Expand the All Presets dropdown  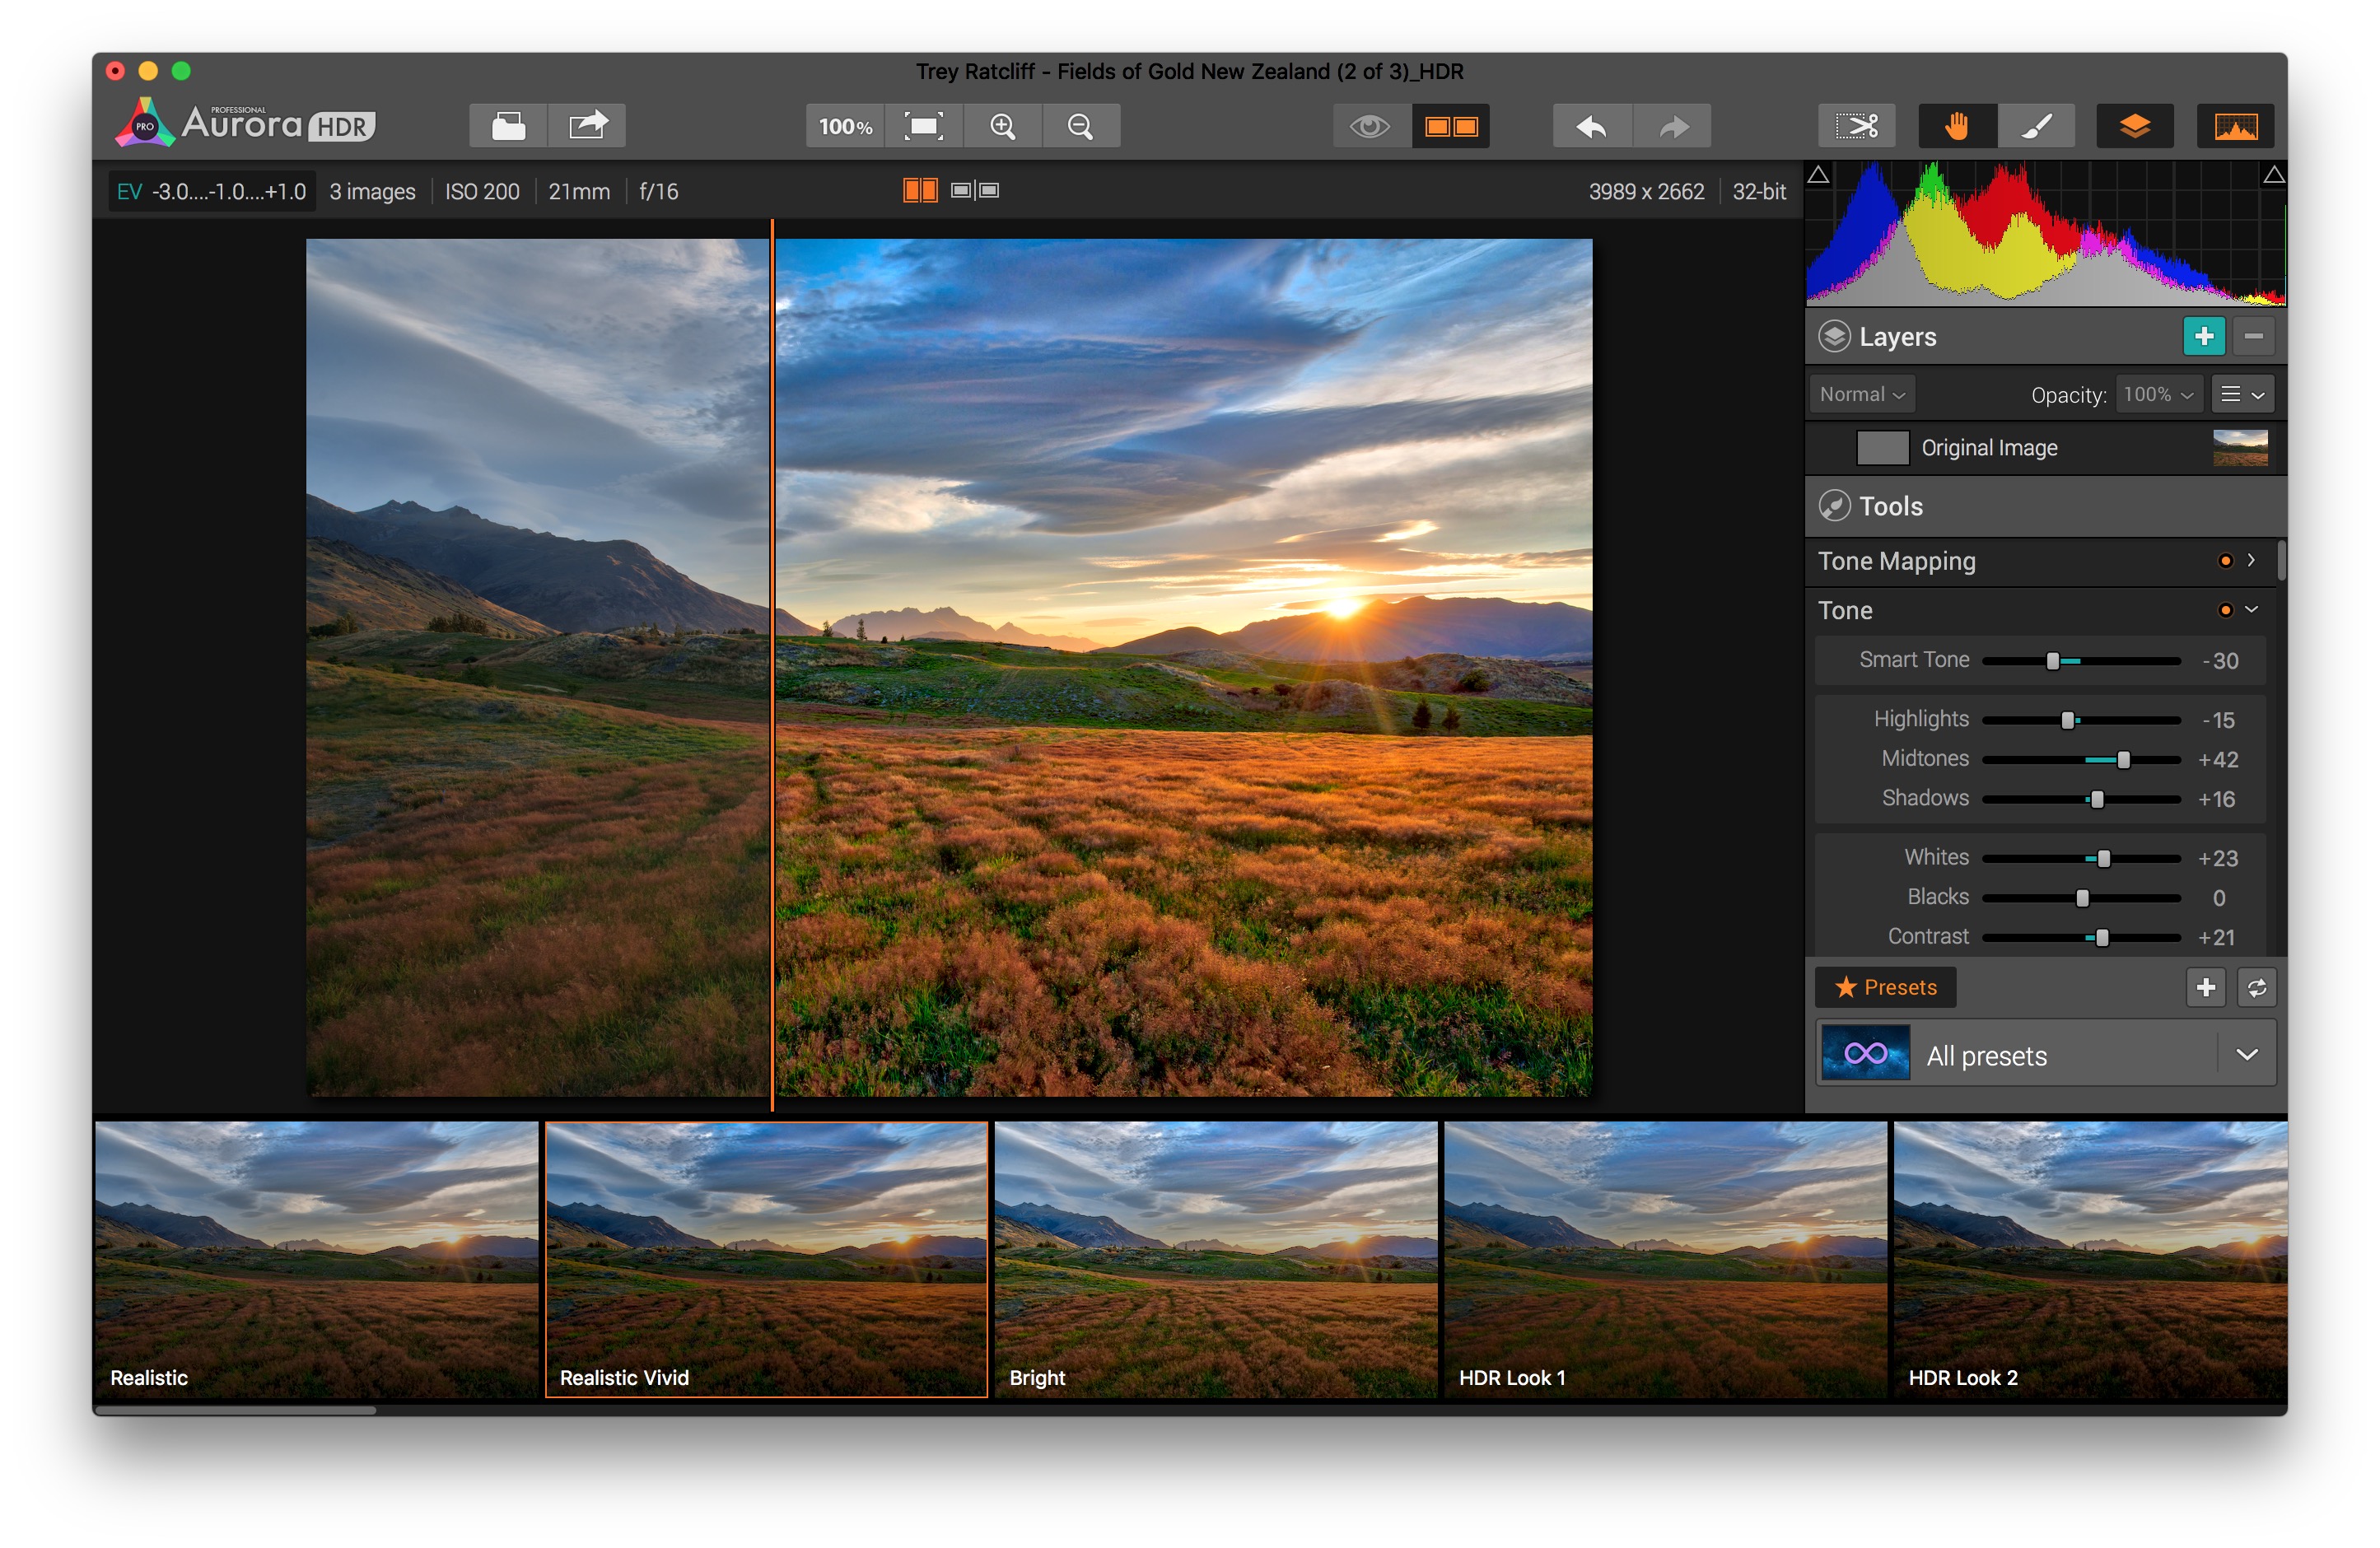pos(2245,1054)
